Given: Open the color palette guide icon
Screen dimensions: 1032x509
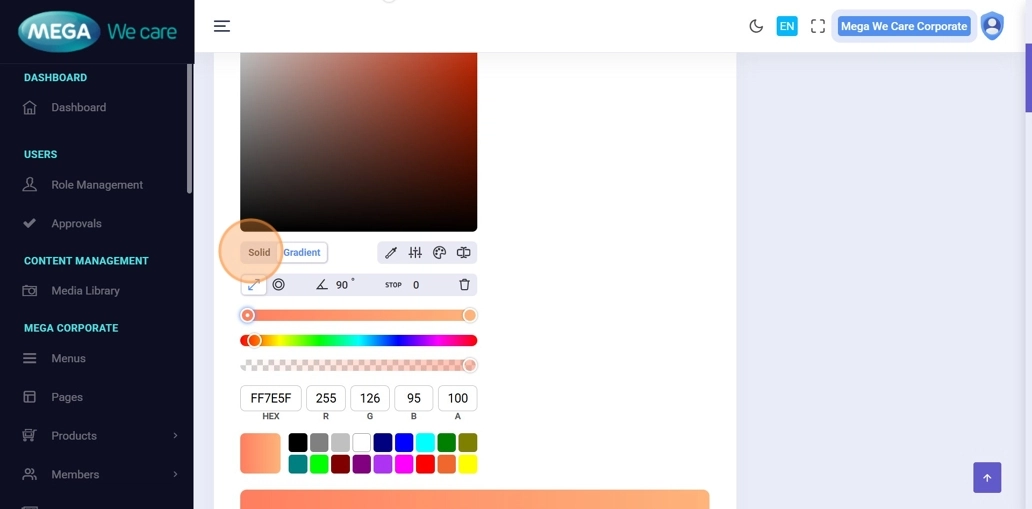Looking at the screenshot, I should point(439,253).
